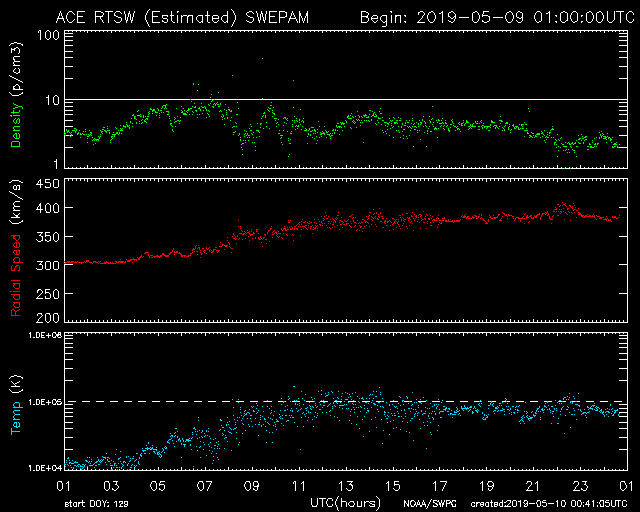
Task: Click the 100 tick on density axis
Action: (45, 35)
